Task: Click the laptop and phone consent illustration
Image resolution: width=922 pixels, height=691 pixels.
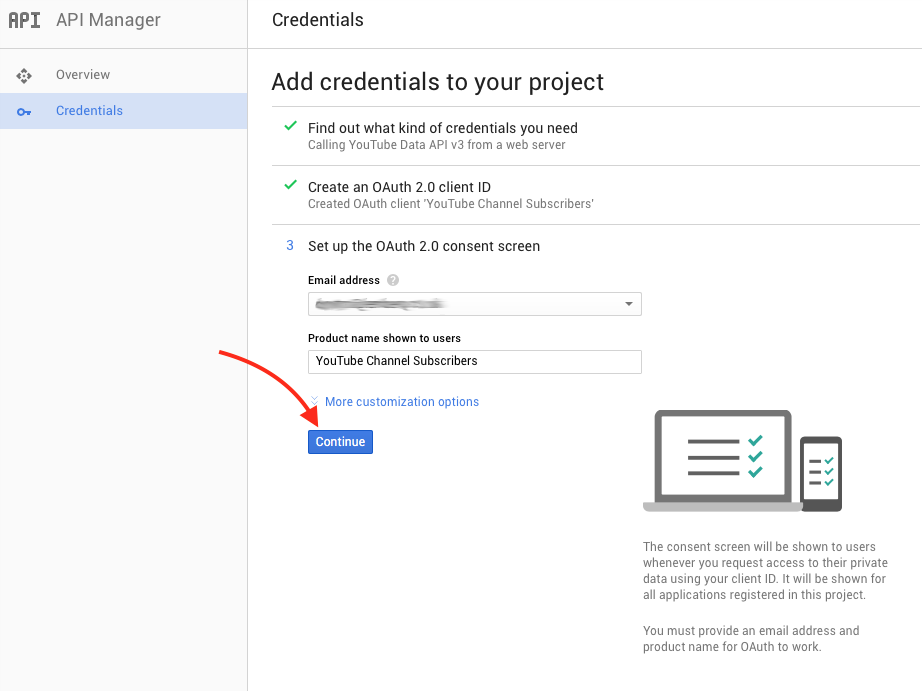Action: (743, 461)
